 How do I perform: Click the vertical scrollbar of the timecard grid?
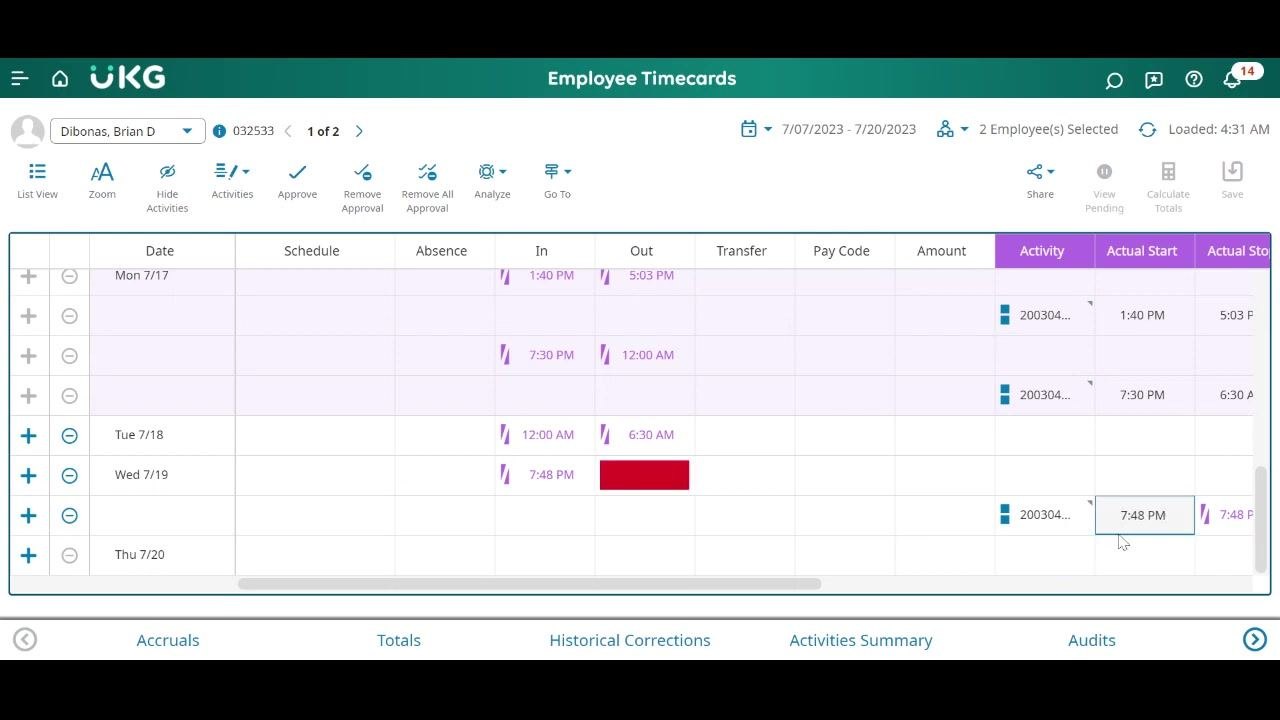tap(1261, 519)
